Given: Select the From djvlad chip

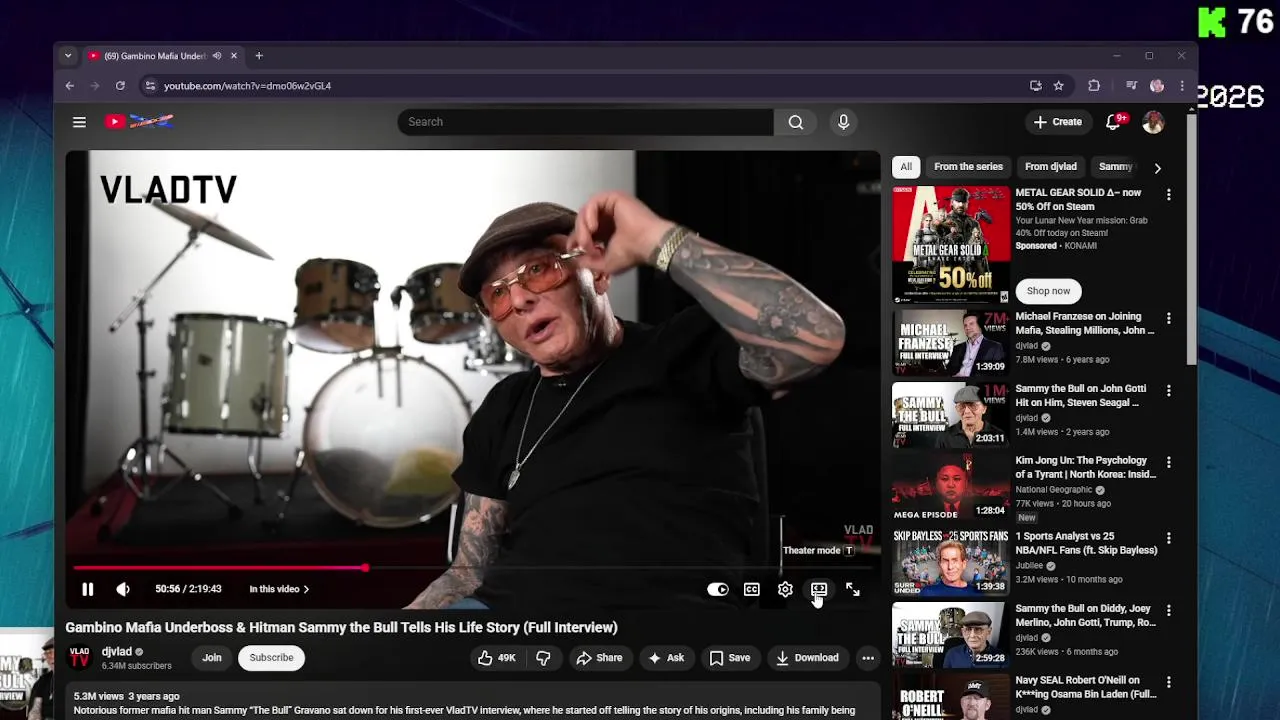Looking at the screenshot, I should pyautogui.click(x=1051, y=167).
